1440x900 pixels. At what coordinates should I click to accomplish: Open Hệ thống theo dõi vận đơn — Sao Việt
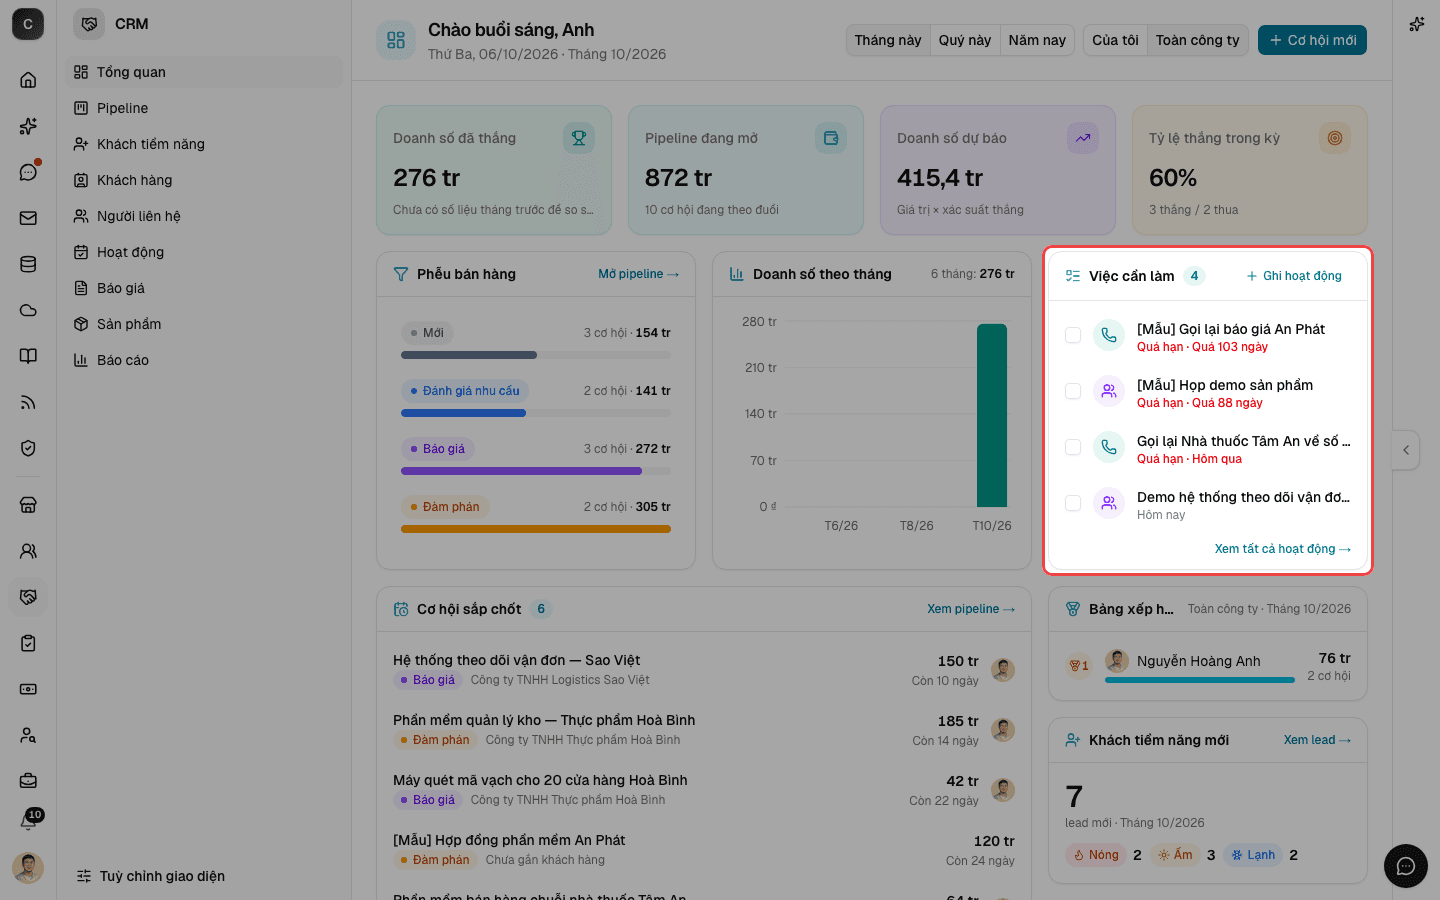[x=703, y=669]
